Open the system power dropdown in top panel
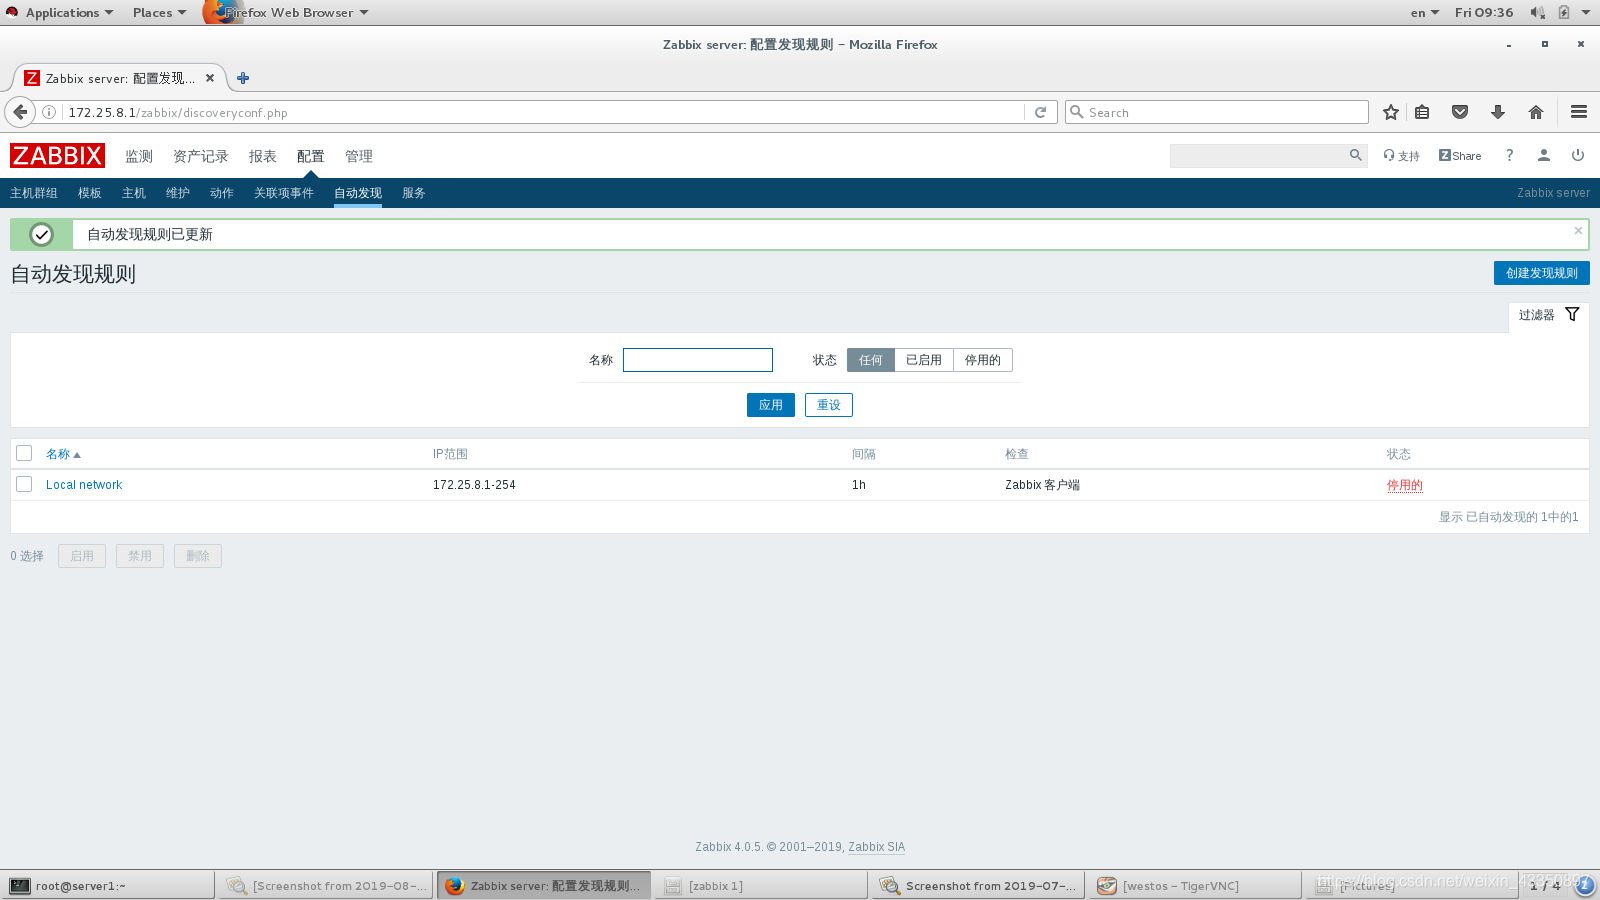The height and width of the screenshot is (900, 1600). (1586, 12)
